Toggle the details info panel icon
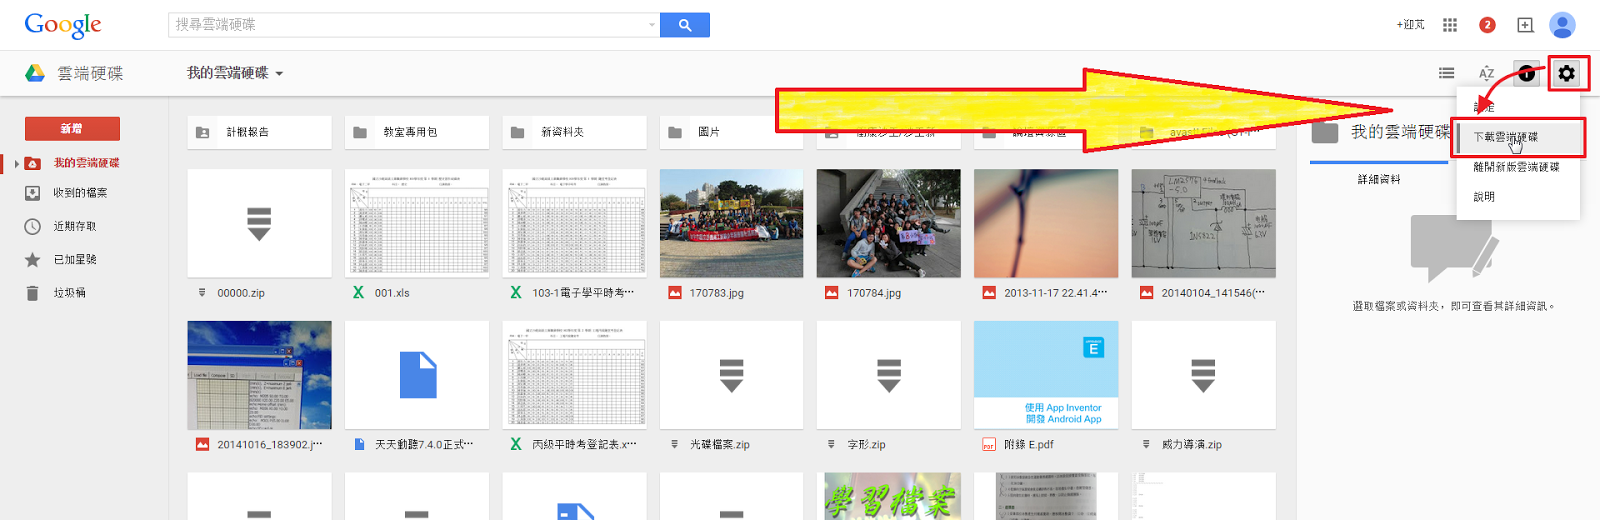This screenshot has height=520, width=1600. click(1526, 73)
